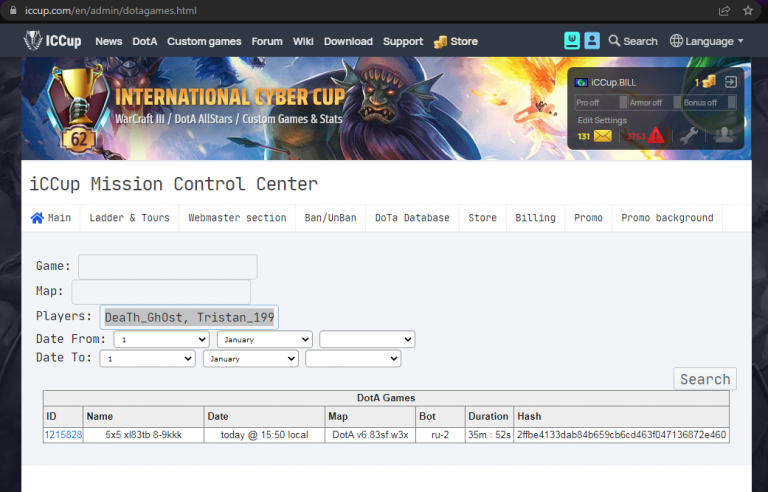This screenshot has width=768, height=492.
Task: Open the Date To month dropdown
Action: [251, 358]
